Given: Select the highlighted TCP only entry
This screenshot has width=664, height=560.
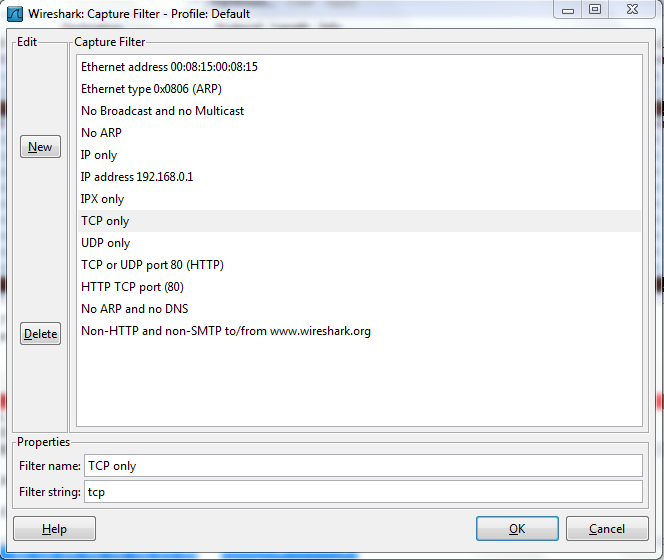Looking at the screenshot, I should (359, 221).
